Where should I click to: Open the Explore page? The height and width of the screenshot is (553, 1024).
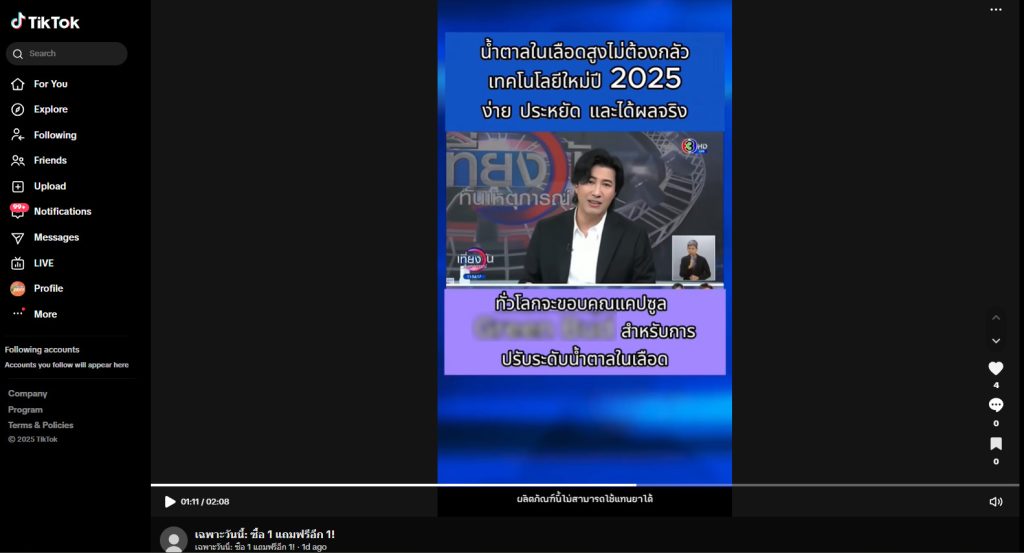[x=50, y=110]
